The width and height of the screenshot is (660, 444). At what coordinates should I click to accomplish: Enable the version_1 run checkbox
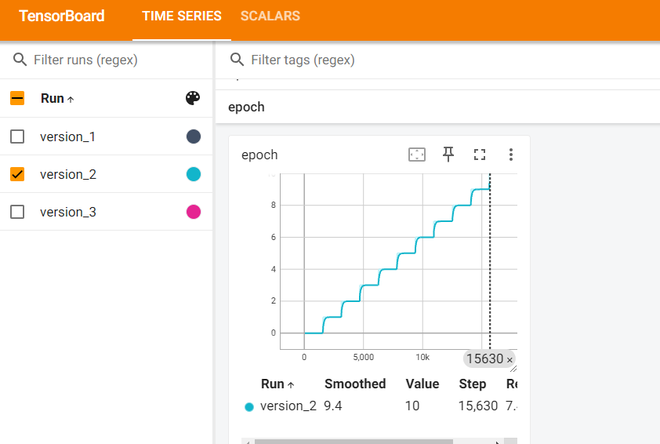[x=17, y=136]
